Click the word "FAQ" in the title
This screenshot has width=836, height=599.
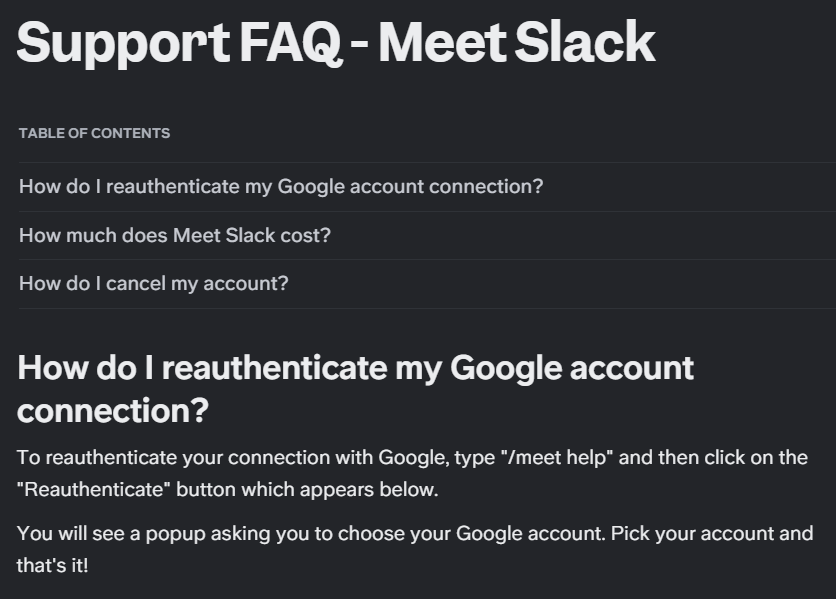click(x=295, y=42)
